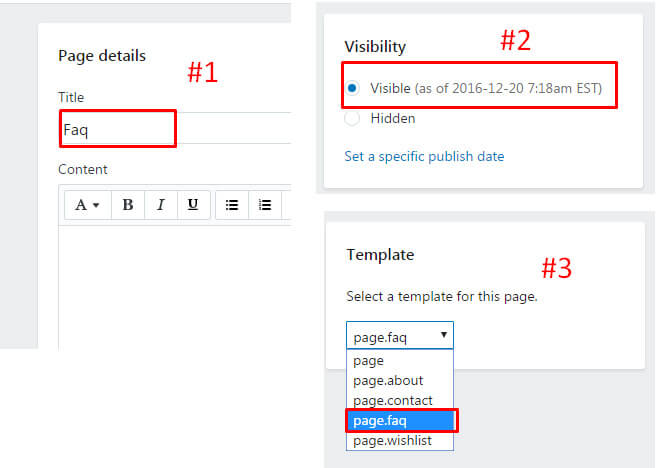Select page.contact in the template list
This screenshot has width=656, height=468.
coord(393,400)
